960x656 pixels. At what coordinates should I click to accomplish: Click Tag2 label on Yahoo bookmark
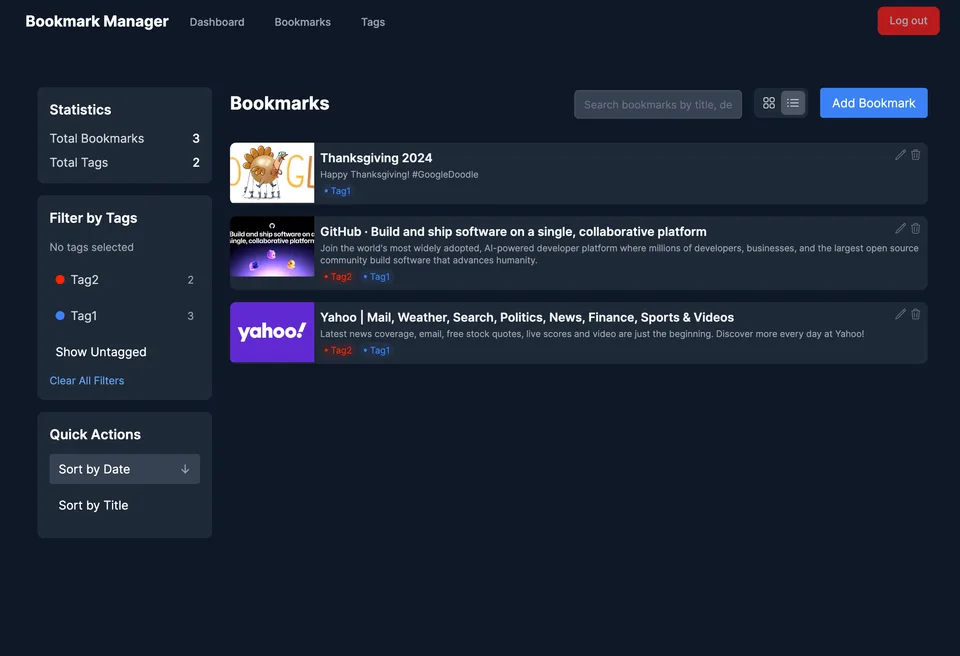click(x=338, y=350)
